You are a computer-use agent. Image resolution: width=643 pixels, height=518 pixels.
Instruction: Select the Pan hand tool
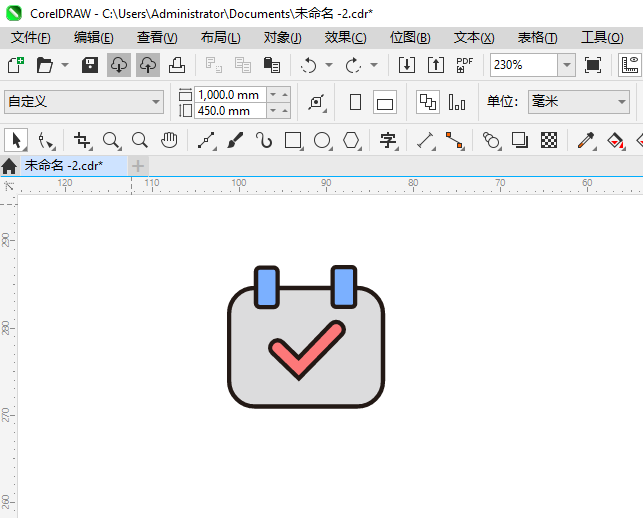click(169, 140)
